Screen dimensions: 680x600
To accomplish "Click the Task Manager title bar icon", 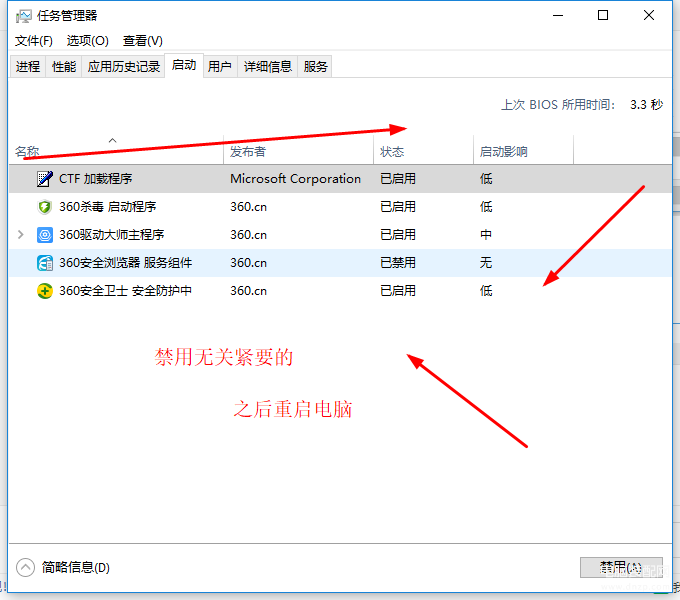I will point(23,16).
